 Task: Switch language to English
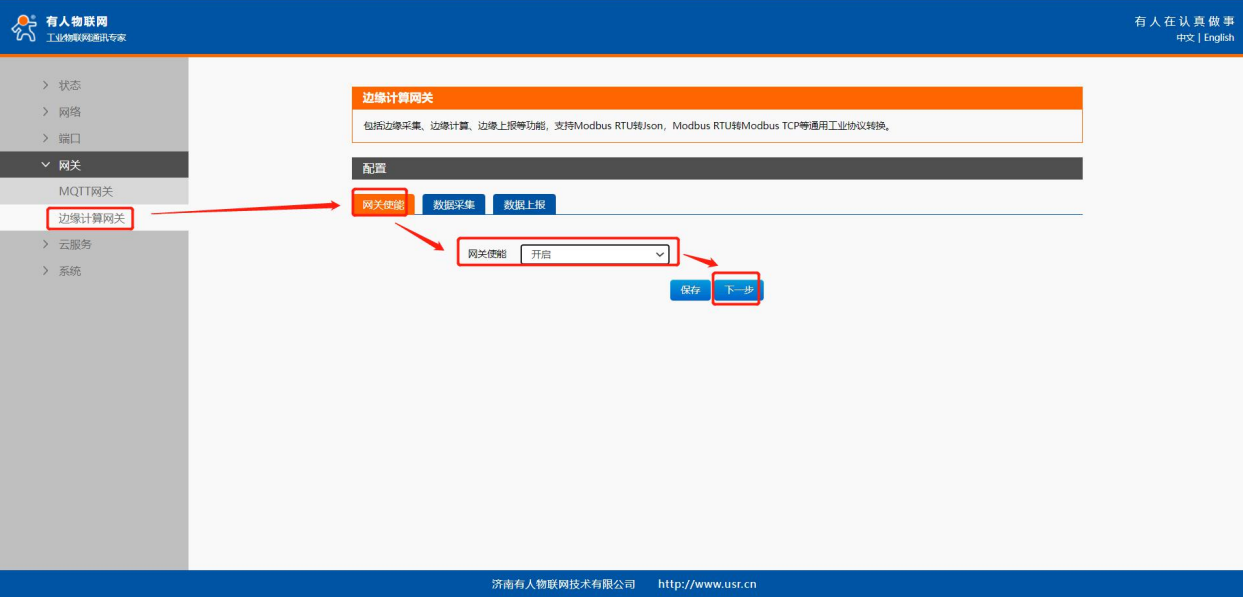[x=1219, y=38]
